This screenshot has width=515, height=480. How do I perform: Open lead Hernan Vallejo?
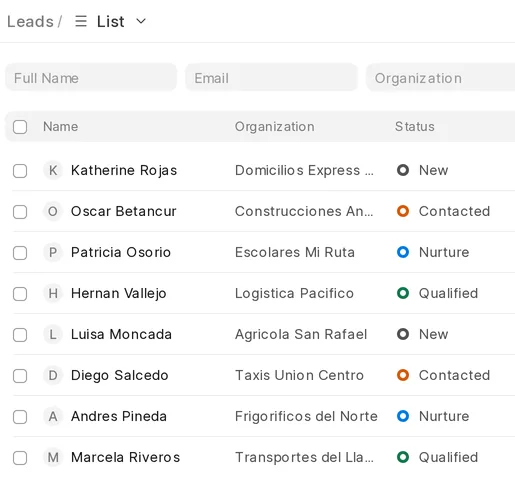pyautogui.click(x=119, y=293)
